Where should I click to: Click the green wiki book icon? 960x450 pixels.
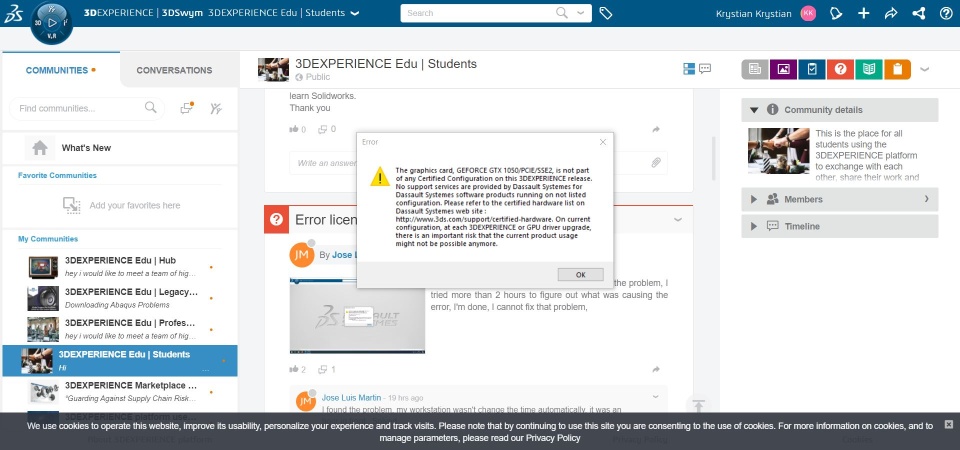click(x=869, y=69)
